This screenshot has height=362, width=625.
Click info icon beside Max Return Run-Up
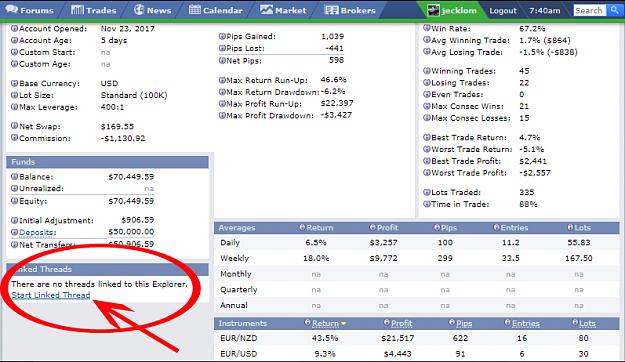(222, 80)
